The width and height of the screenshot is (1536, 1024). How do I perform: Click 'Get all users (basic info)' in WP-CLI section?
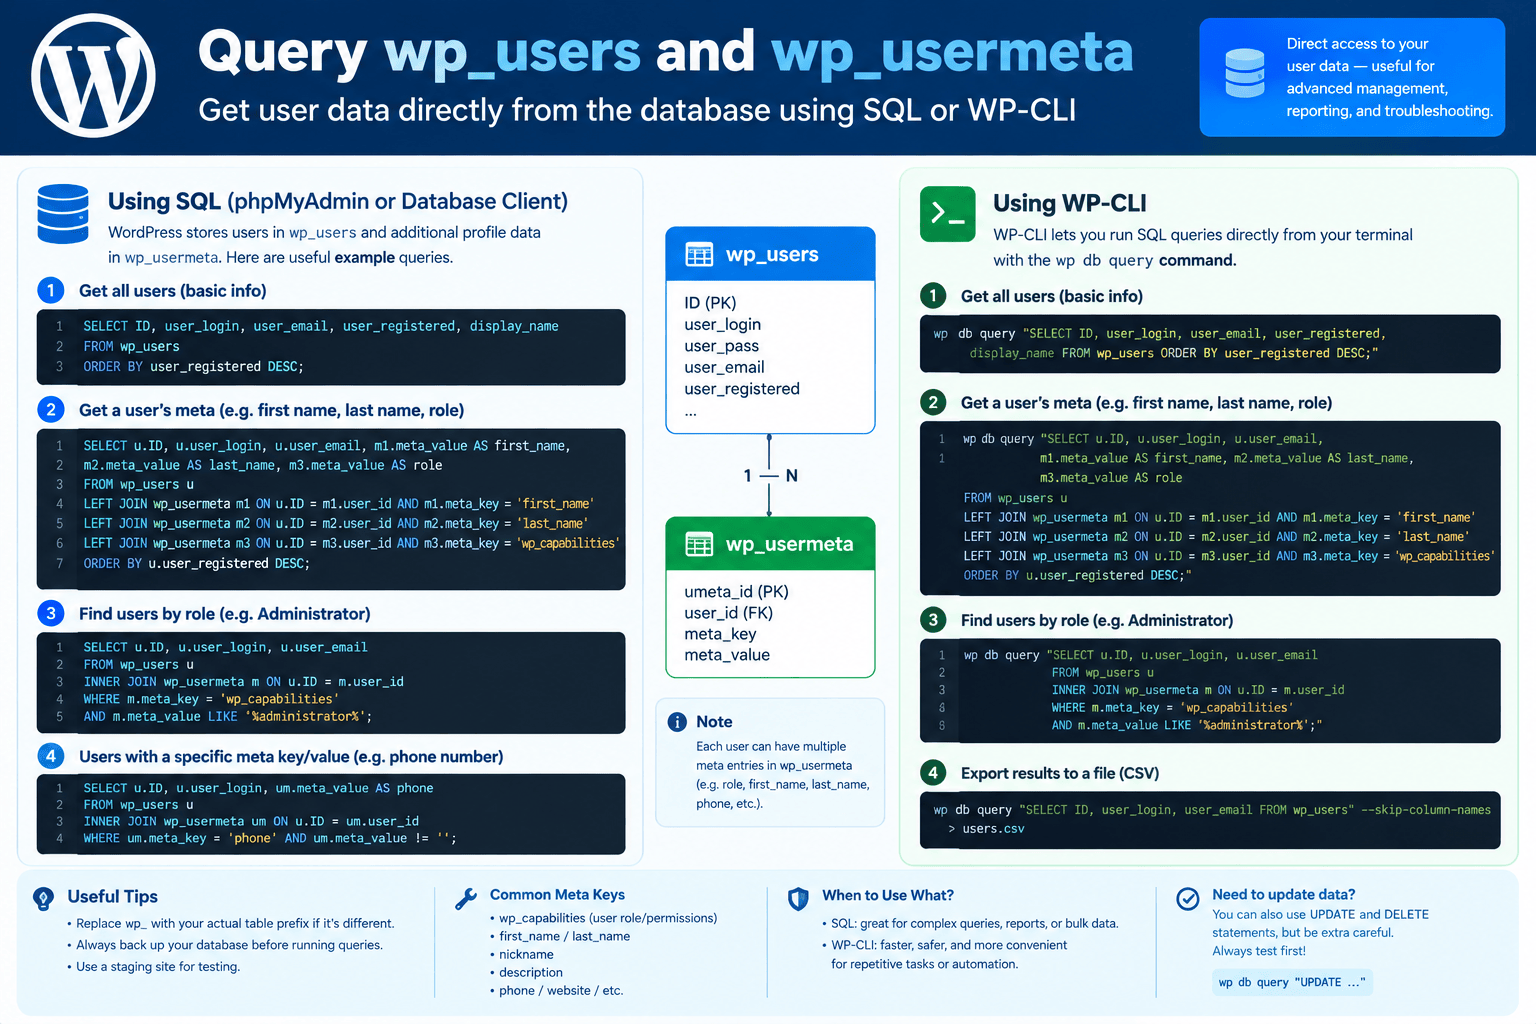click(x=1052, y=296)
